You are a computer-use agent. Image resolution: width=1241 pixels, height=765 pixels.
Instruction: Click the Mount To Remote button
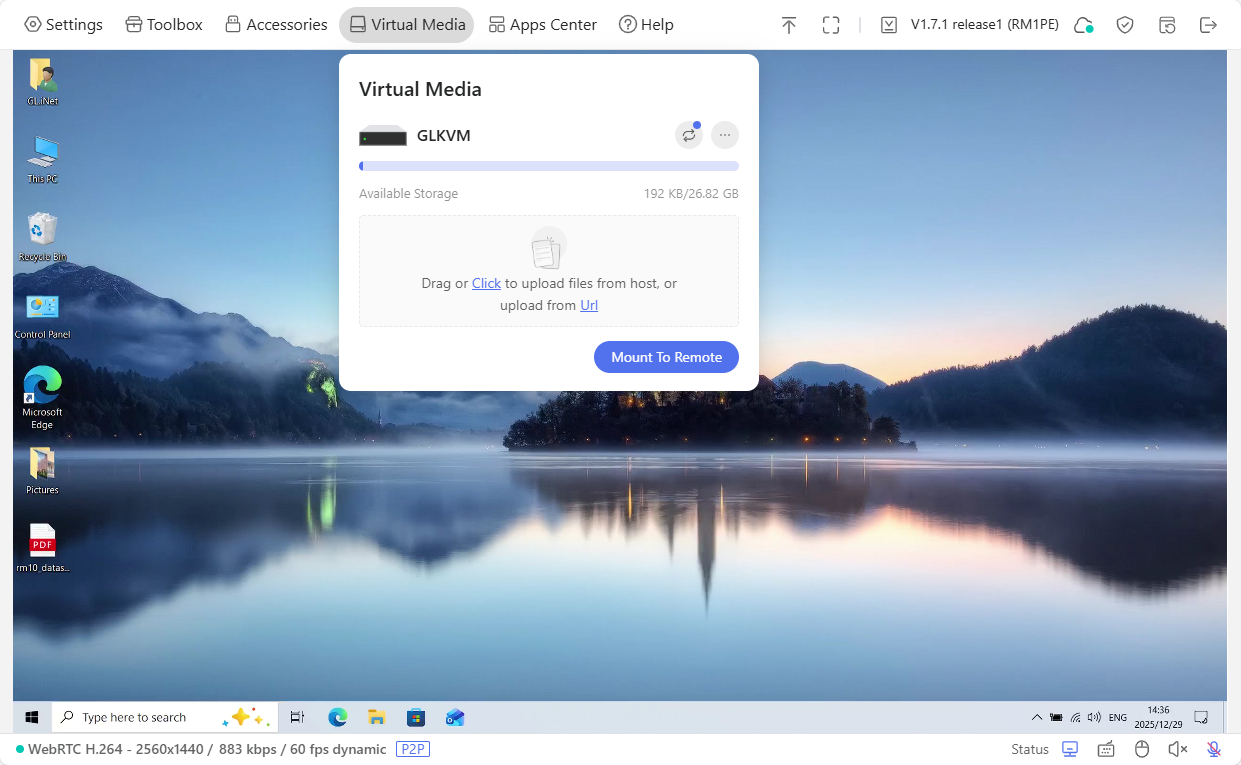666,357
